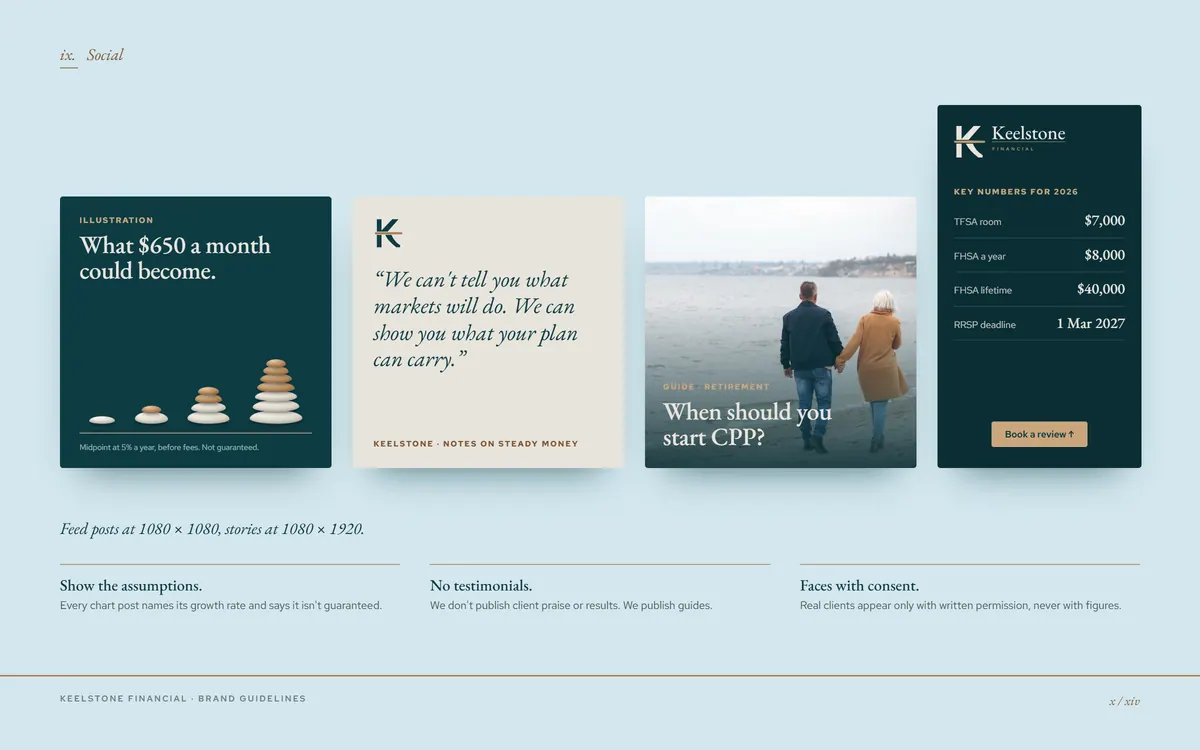
Task: Click the '$7,000' value
Action: (1105, 220)
